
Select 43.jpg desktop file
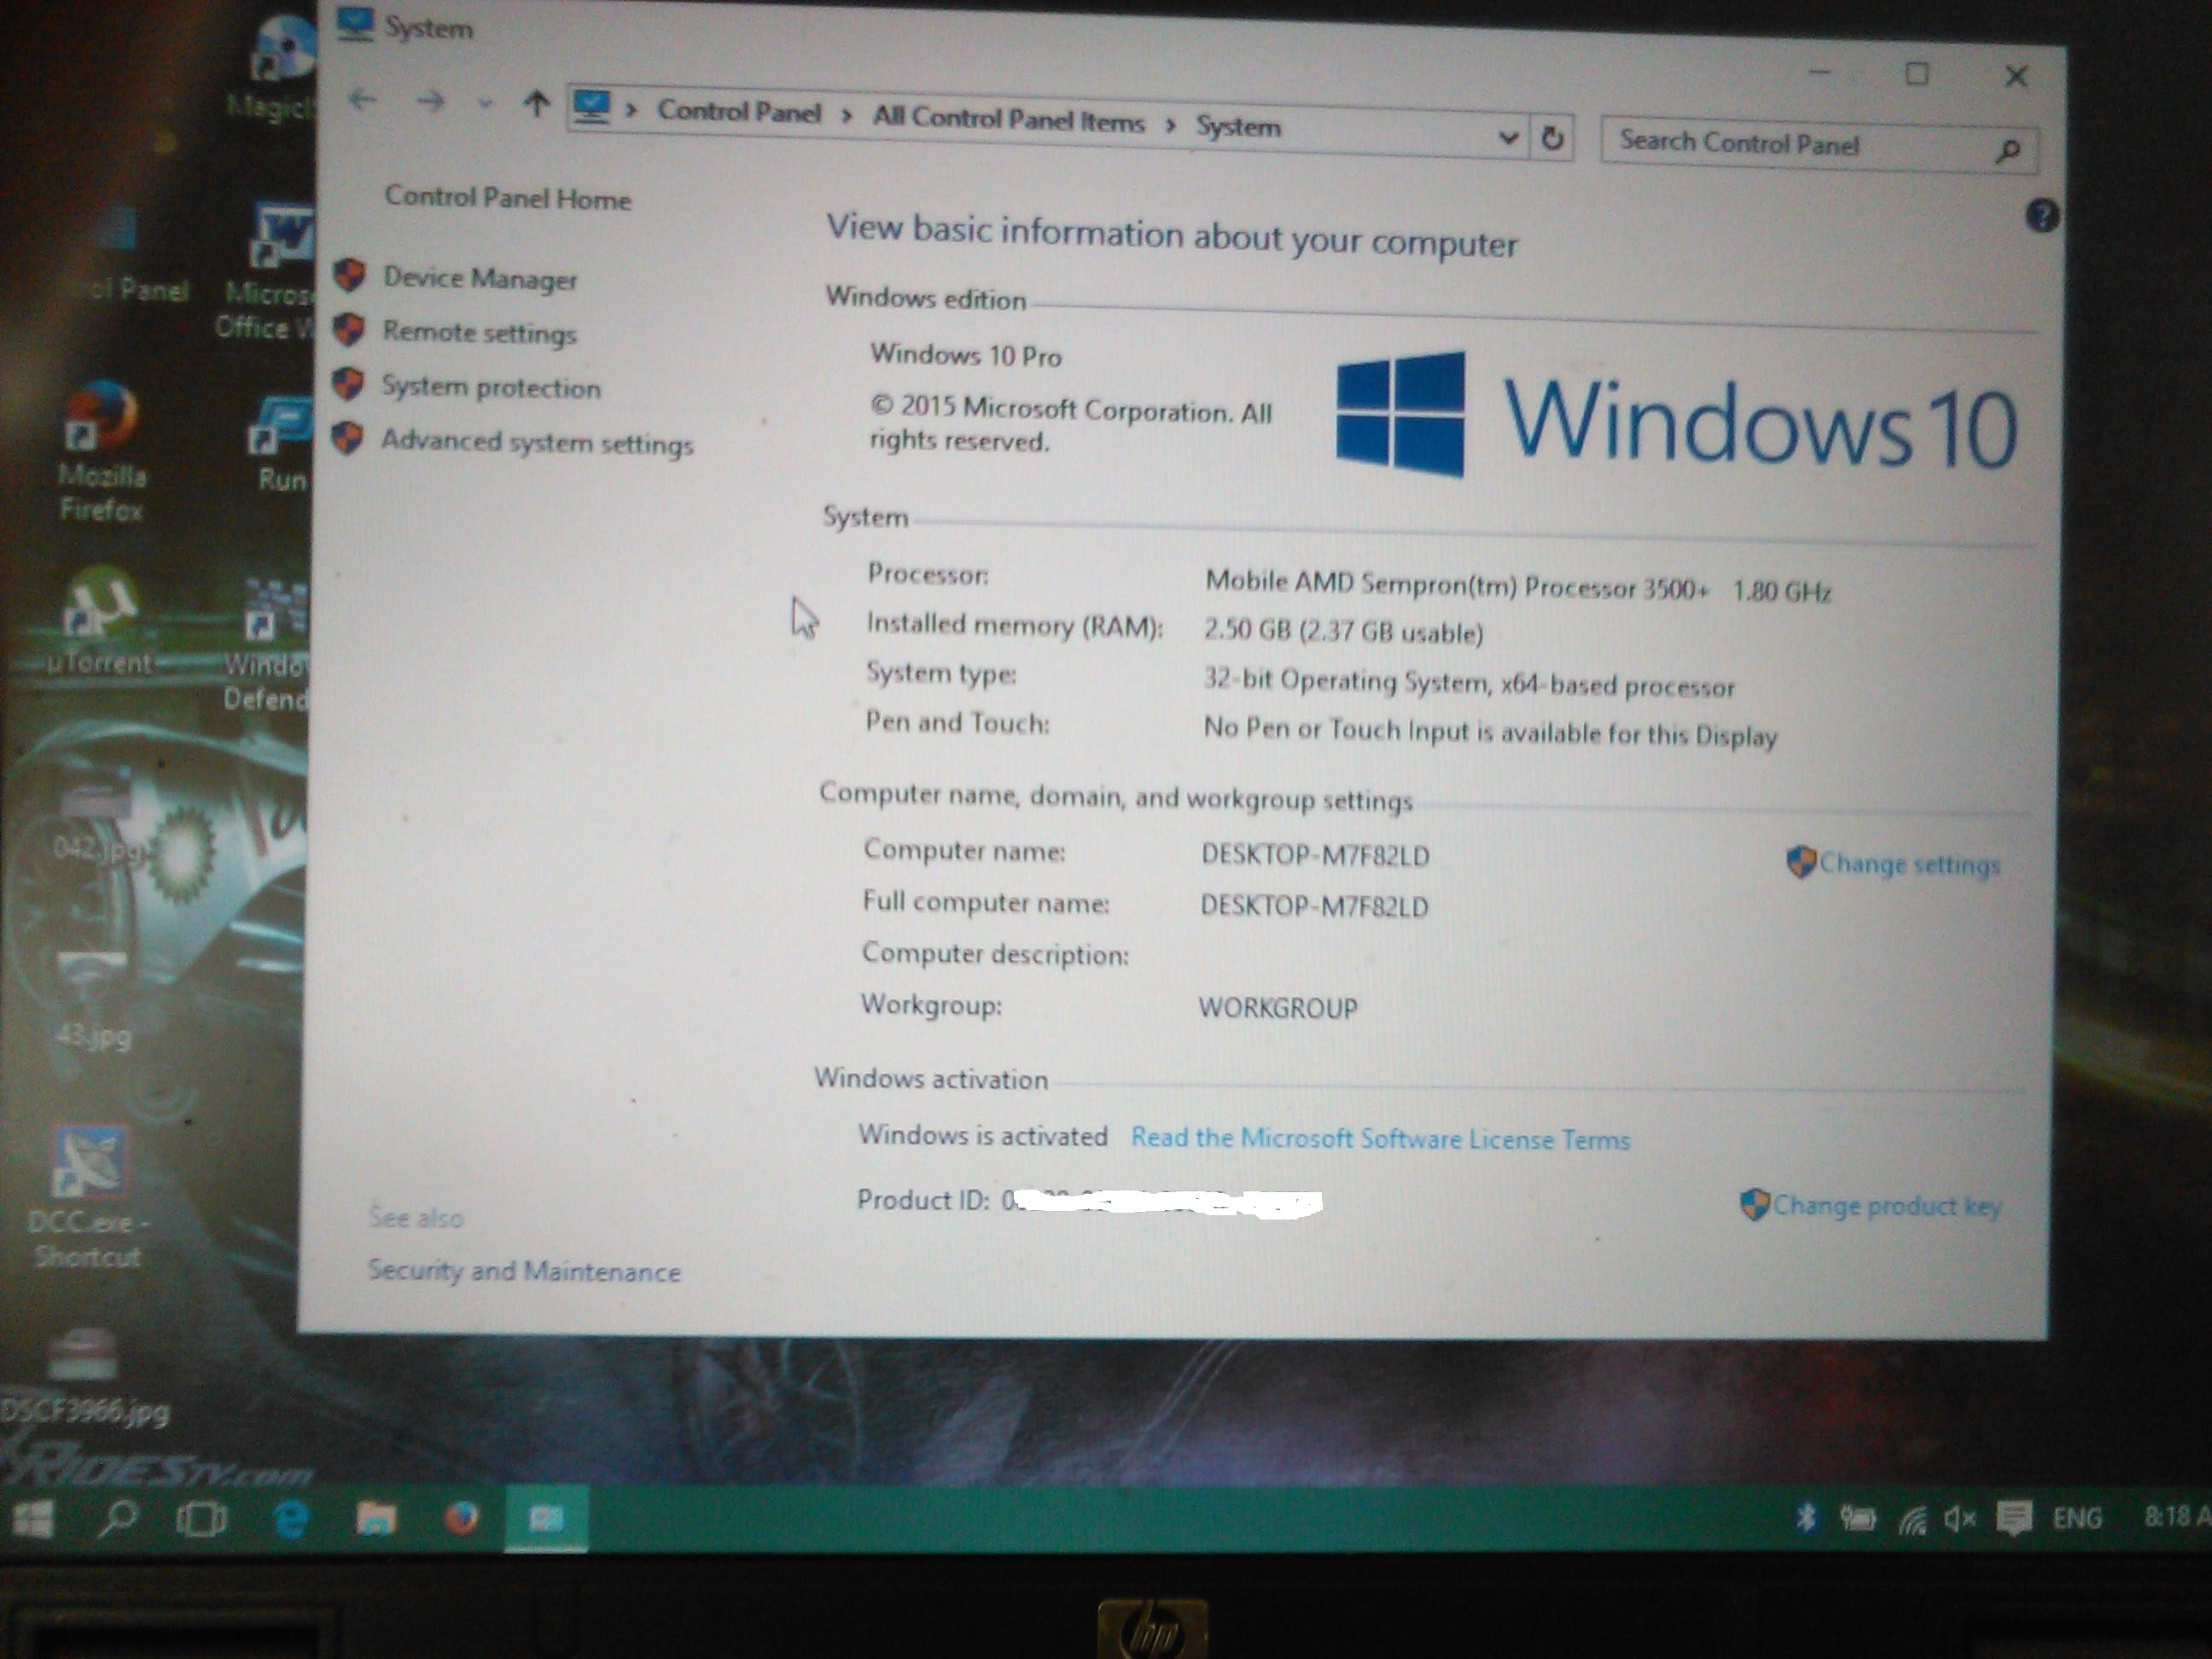tap(93, 1000)
